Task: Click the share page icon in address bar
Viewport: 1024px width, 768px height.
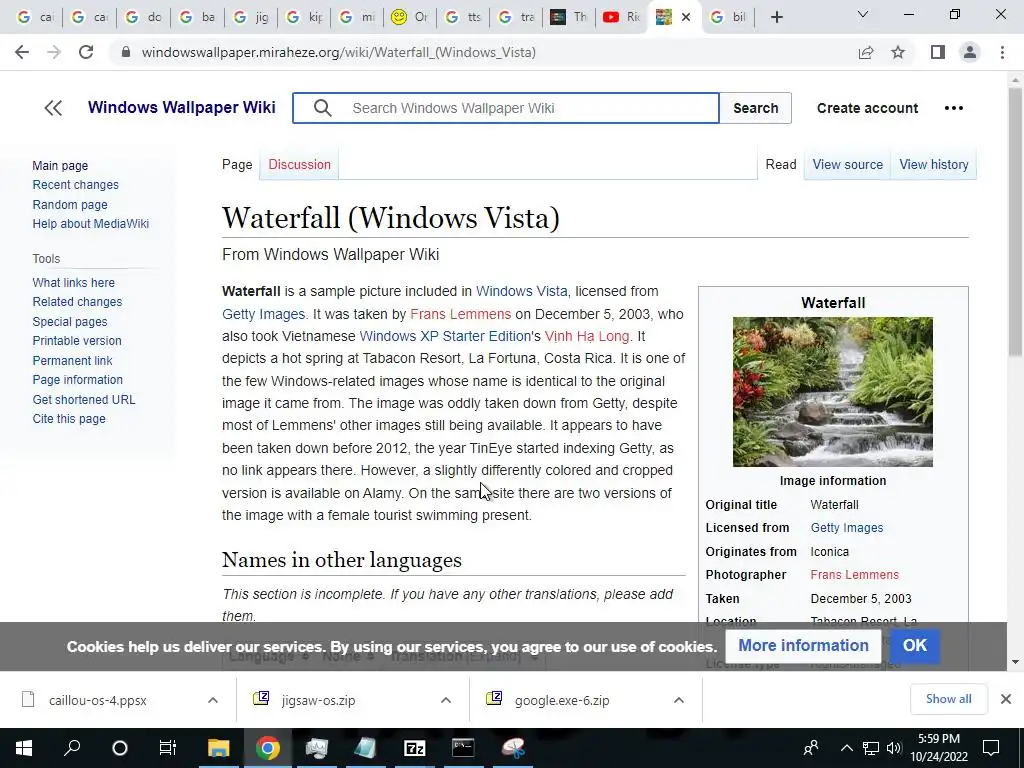Action: click(x=866, y=52)
